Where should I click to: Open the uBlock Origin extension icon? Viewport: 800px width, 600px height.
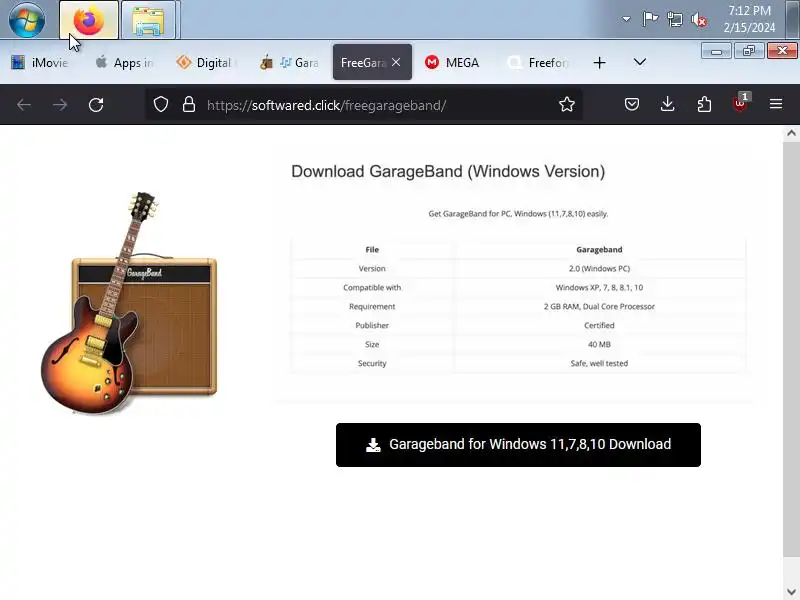click(740, 104)
